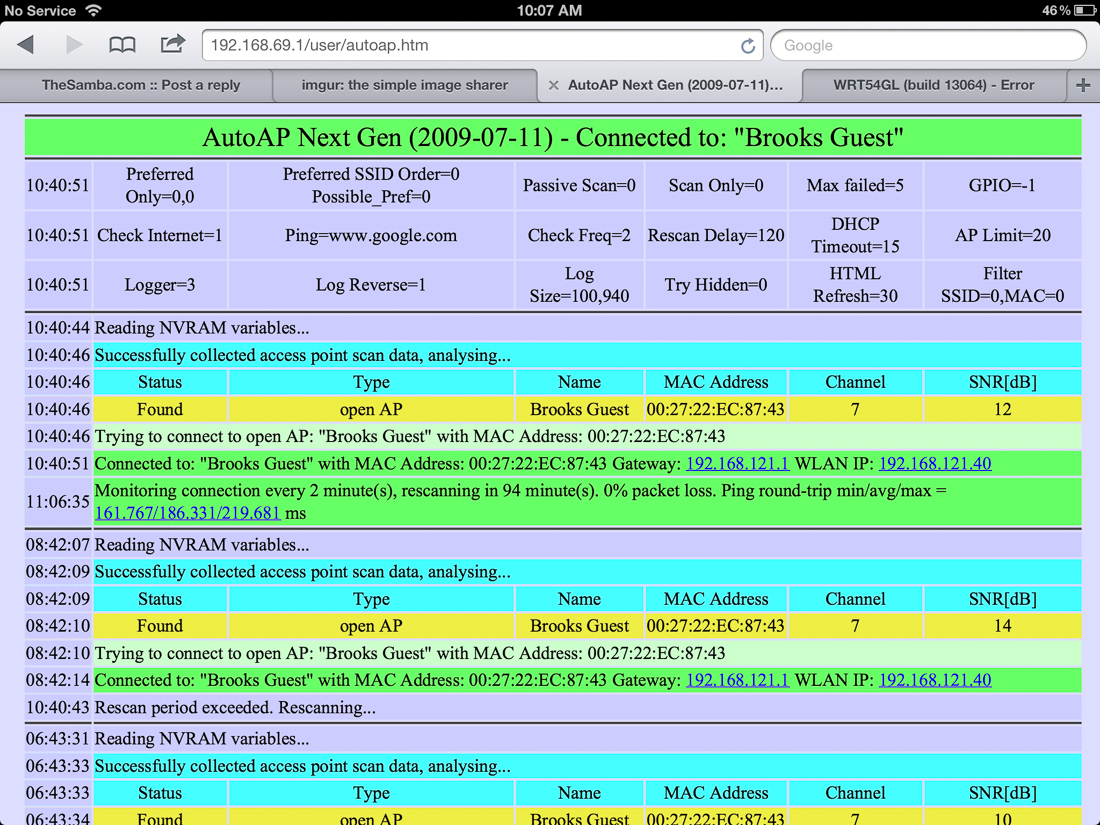Screen dimensions: 1100x825
Task: Open a new tab with plus icon
Action: (1083, 85)
